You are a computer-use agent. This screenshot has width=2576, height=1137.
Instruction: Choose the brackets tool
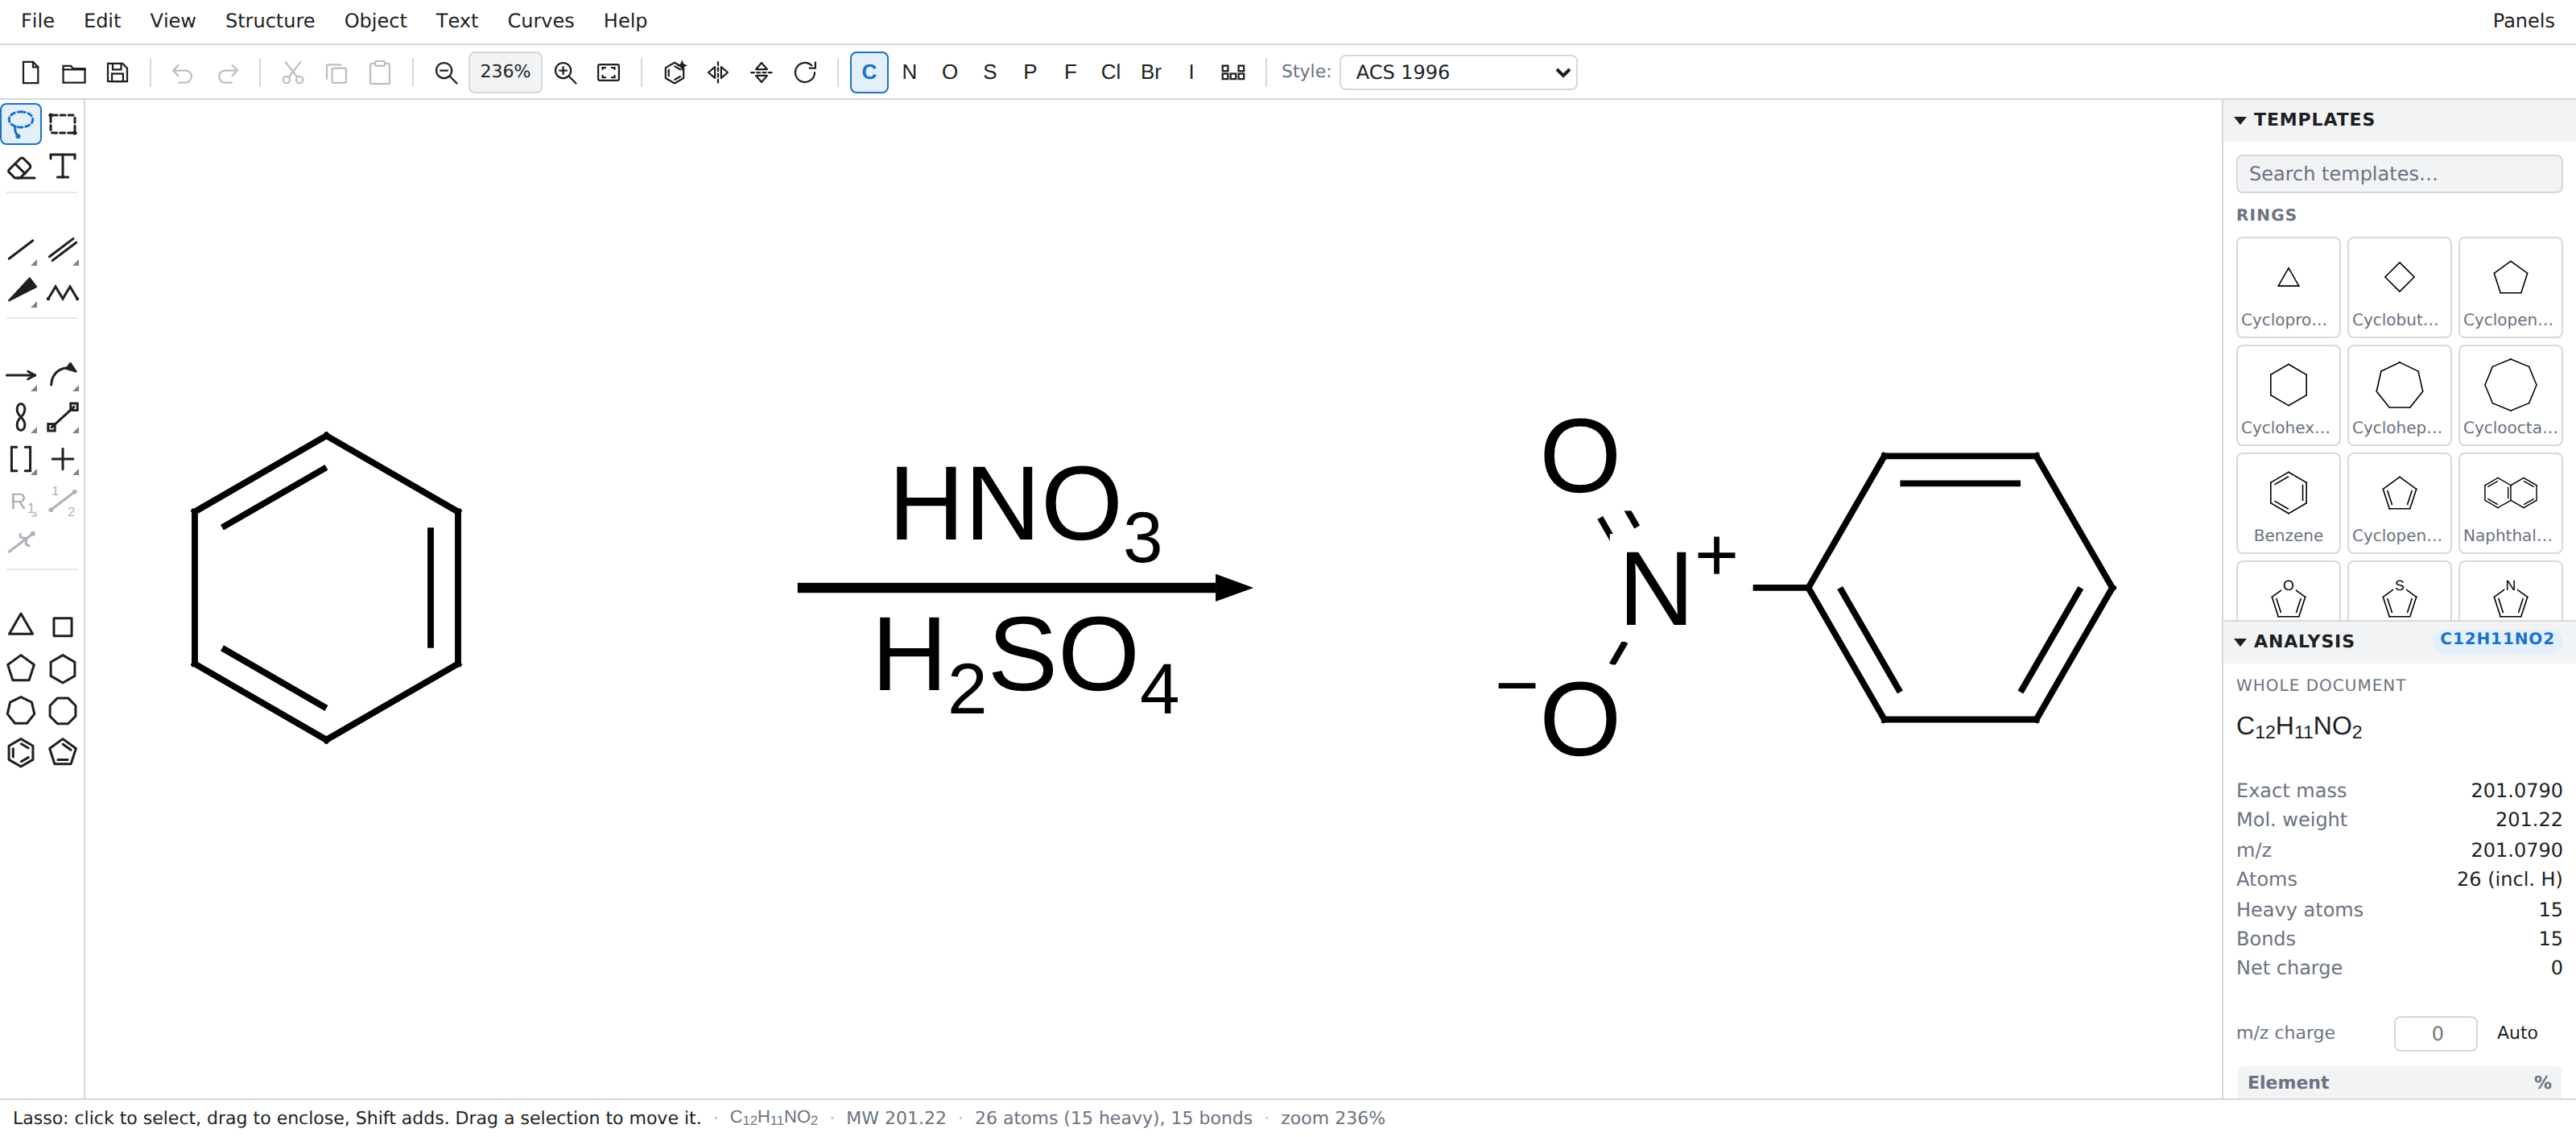(x=21, y=460)
